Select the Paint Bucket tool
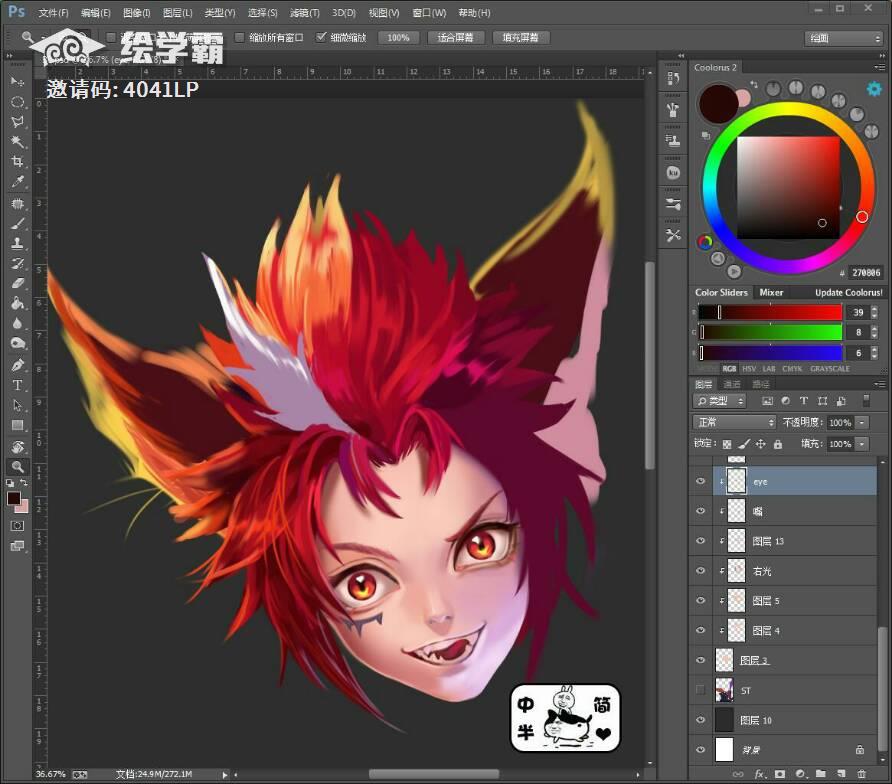The height and width of the screenshot is (784, 892). click(x=17, y=303)
